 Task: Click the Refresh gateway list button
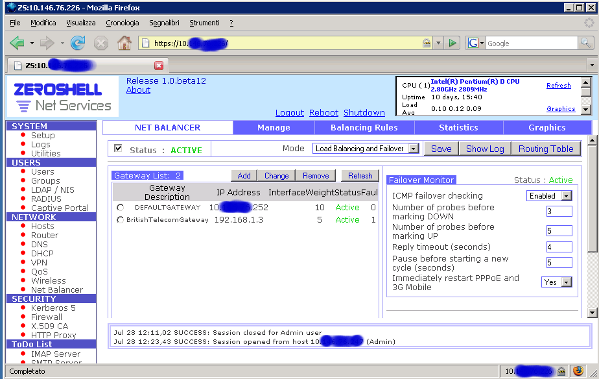360,176
